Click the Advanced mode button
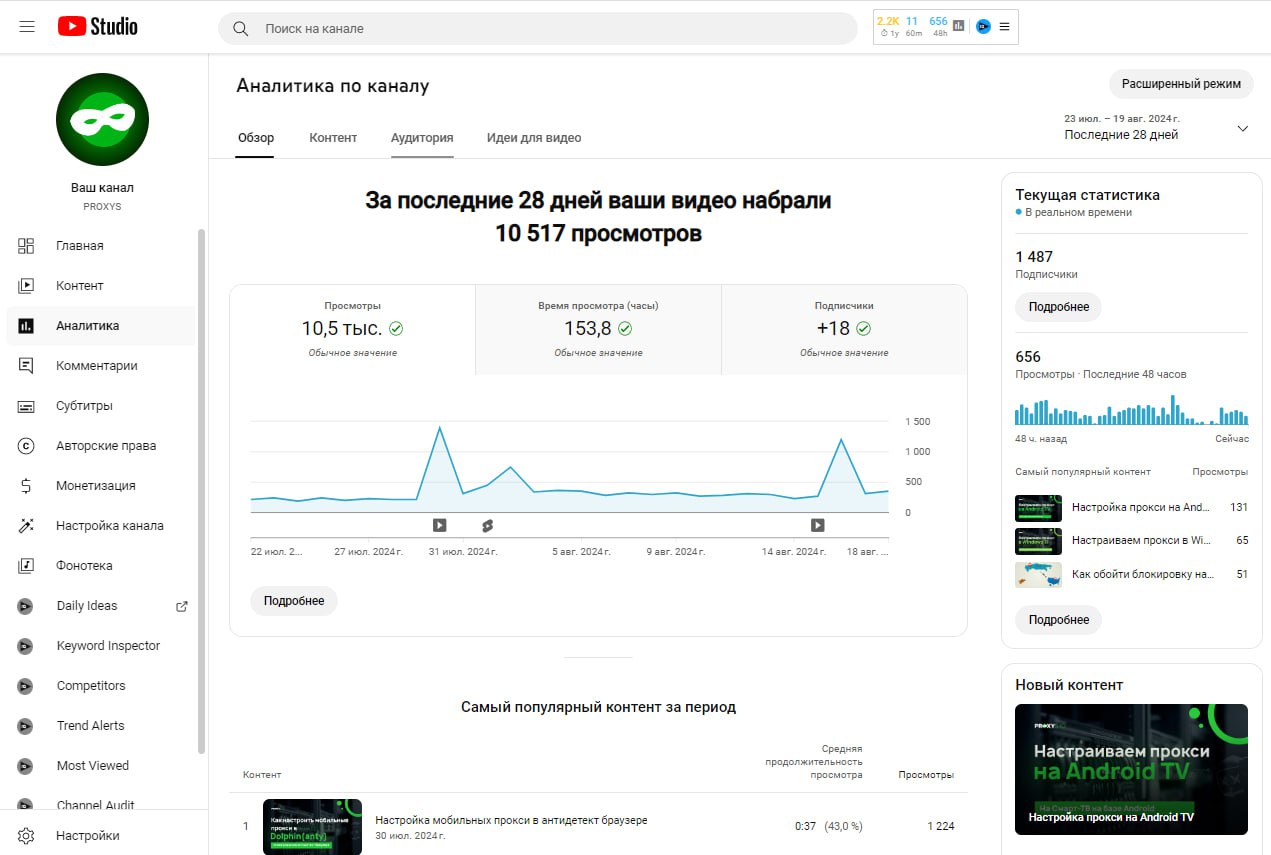Screen dimensions: 1271x855 (1181, 84)
